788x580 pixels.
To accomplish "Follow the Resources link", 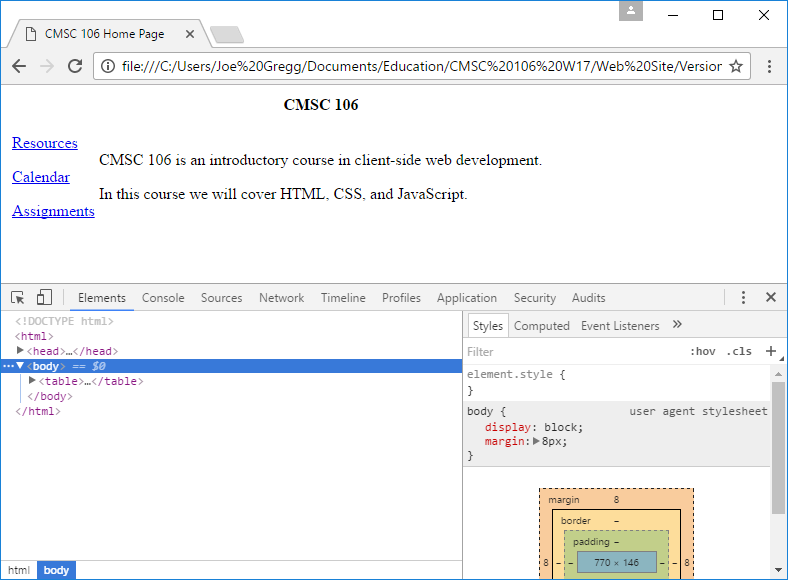I will click(x=45, y=143).
